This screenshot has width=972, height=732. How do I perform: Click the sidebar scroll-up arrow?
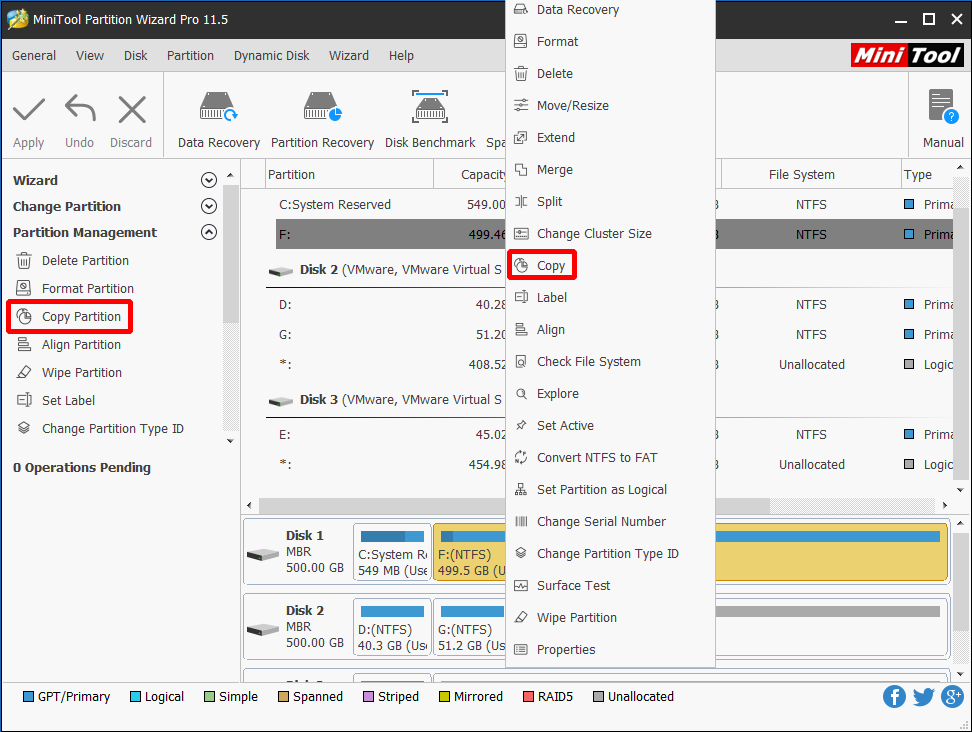click(230, 175)
